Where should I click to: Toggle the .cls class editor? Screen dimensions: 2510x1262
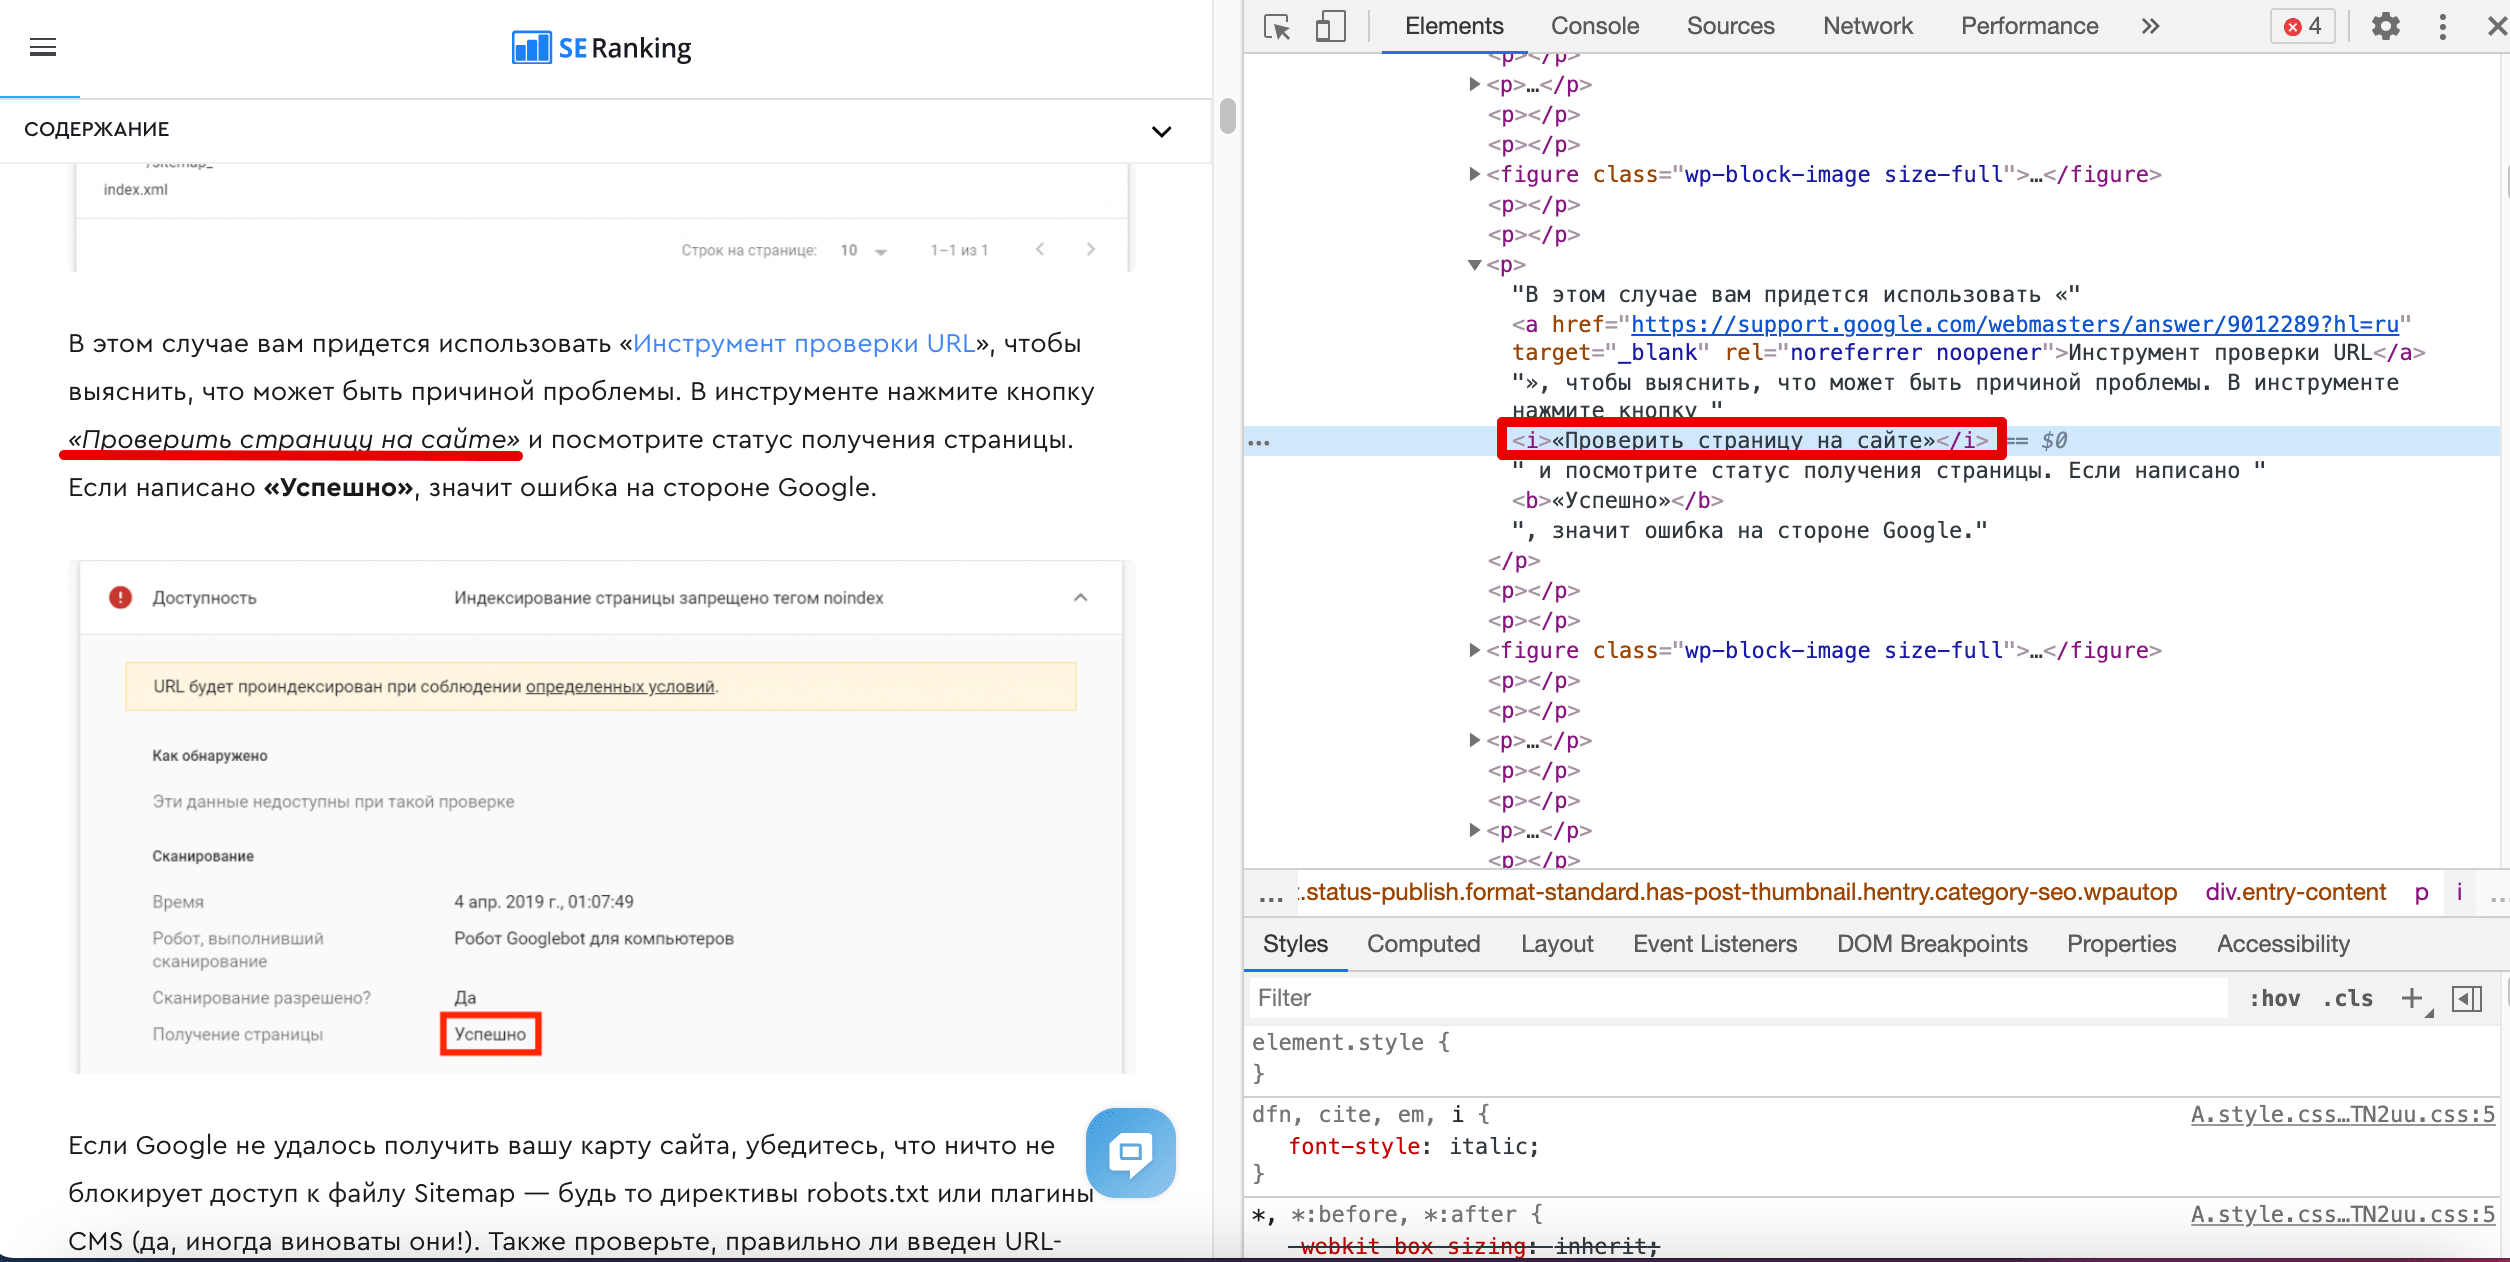(2347, 998)
